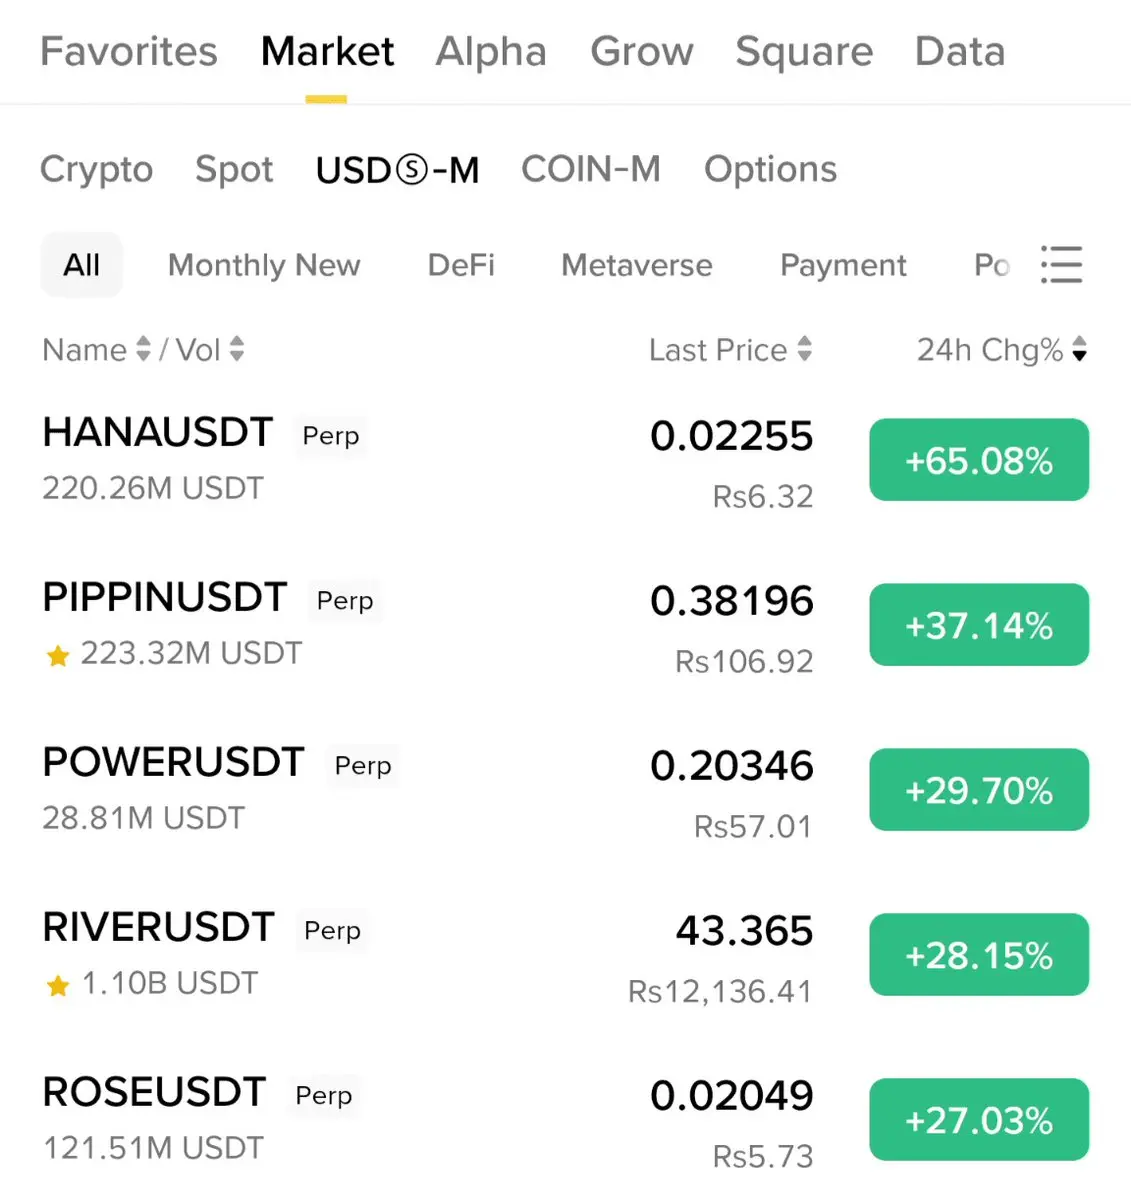Switch to COIN-M futures tab

(x=591, y=170)
